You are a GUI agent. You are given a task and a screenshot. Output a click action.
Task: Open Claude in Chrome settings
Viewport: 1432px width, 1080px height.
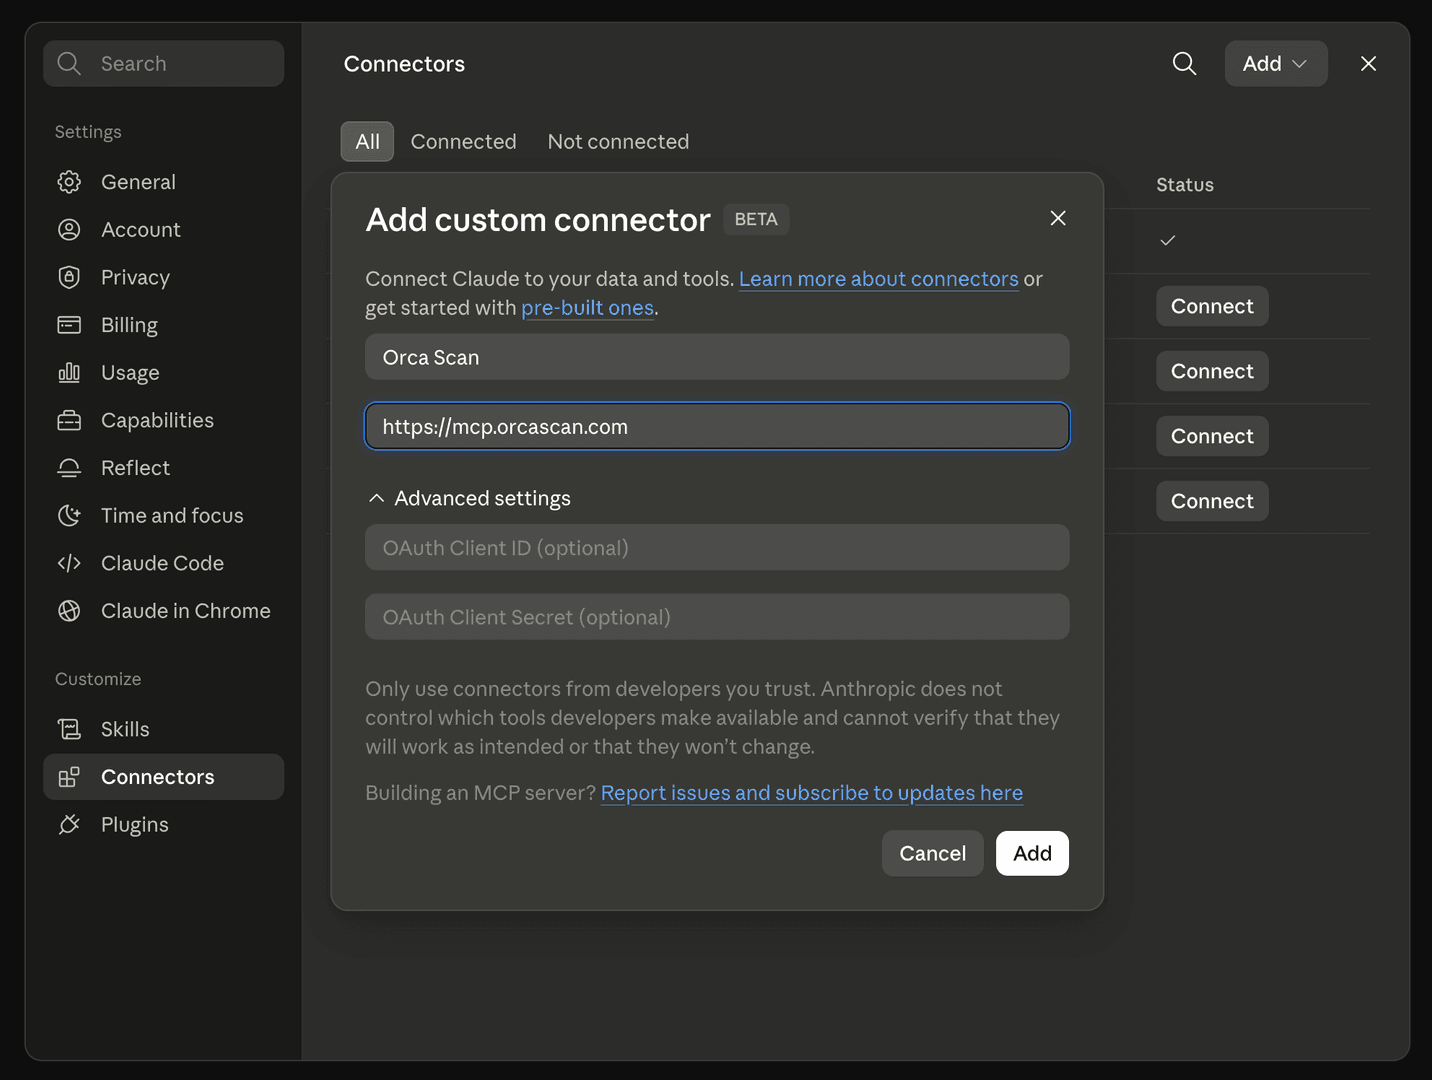click(x=164, y=611)
